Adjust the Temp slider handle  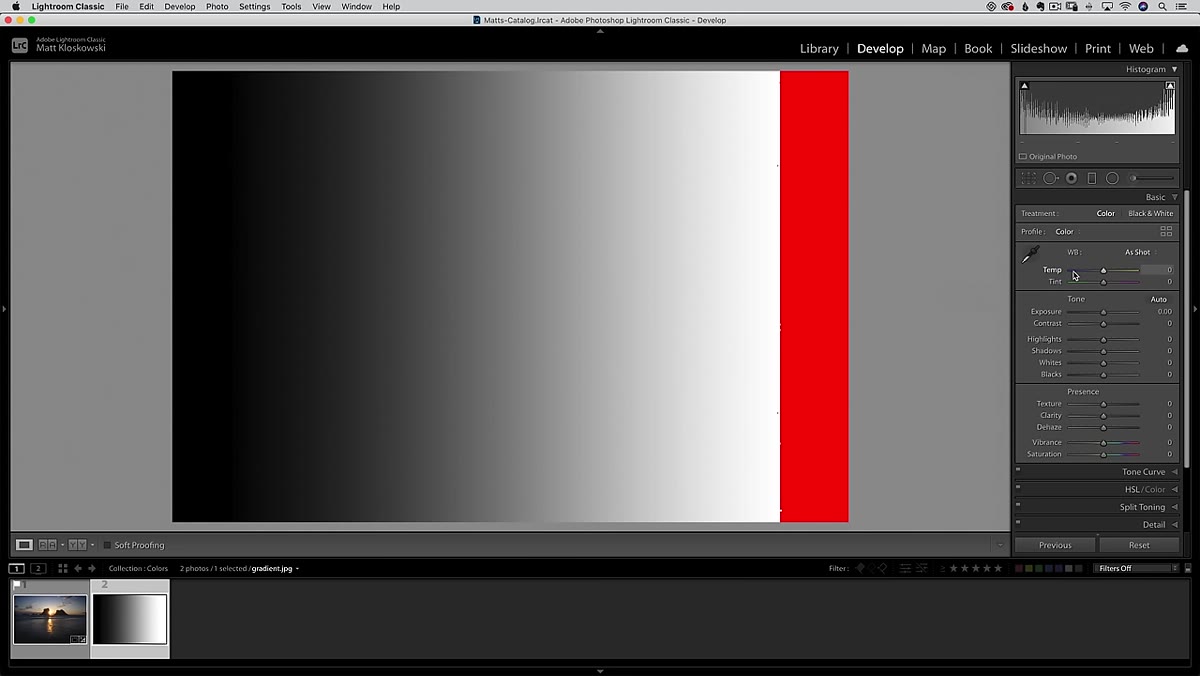pyautogui.click(x=1104, y=270)
